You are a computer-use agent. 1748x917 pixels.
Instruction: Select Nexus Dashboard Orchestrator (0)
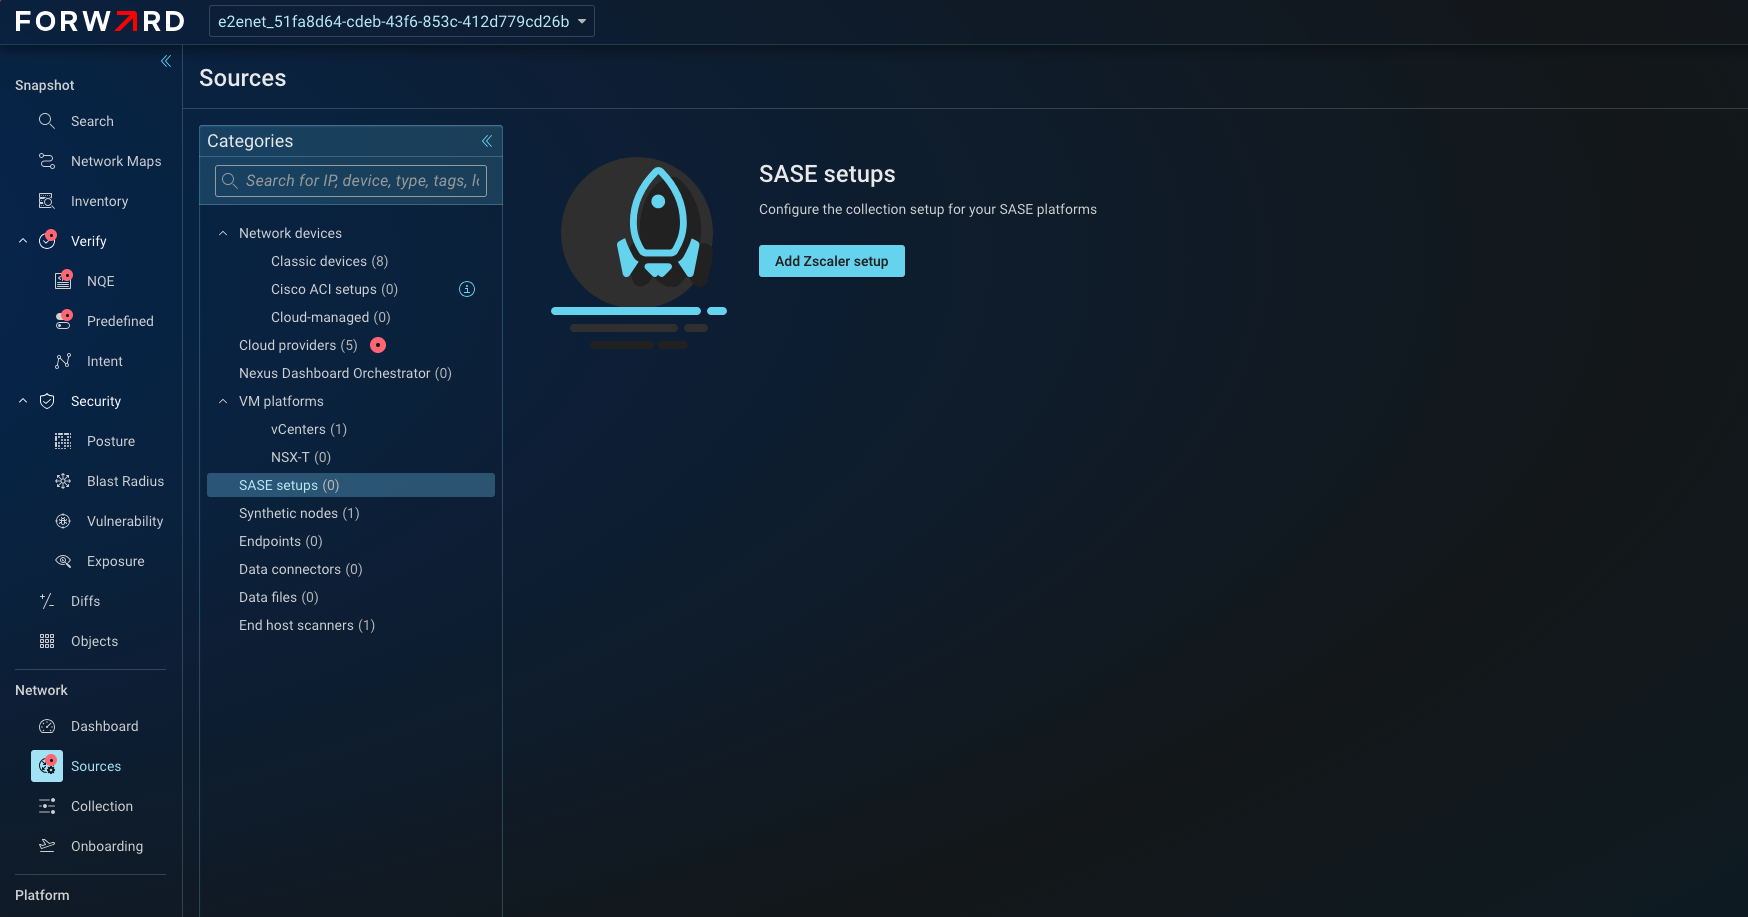pyautogui.click(x=345, y=373)
